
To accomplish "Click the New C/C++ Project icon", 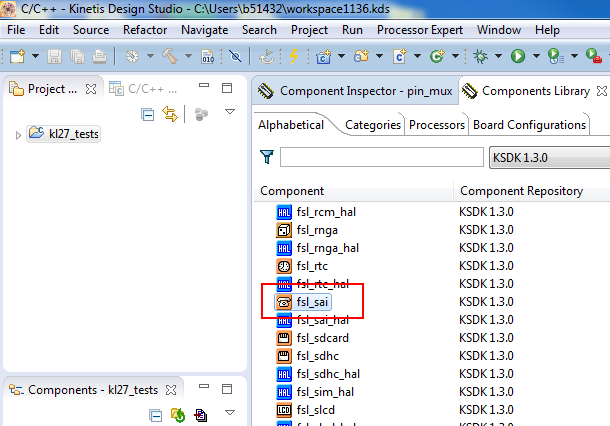I will (324, 57).
